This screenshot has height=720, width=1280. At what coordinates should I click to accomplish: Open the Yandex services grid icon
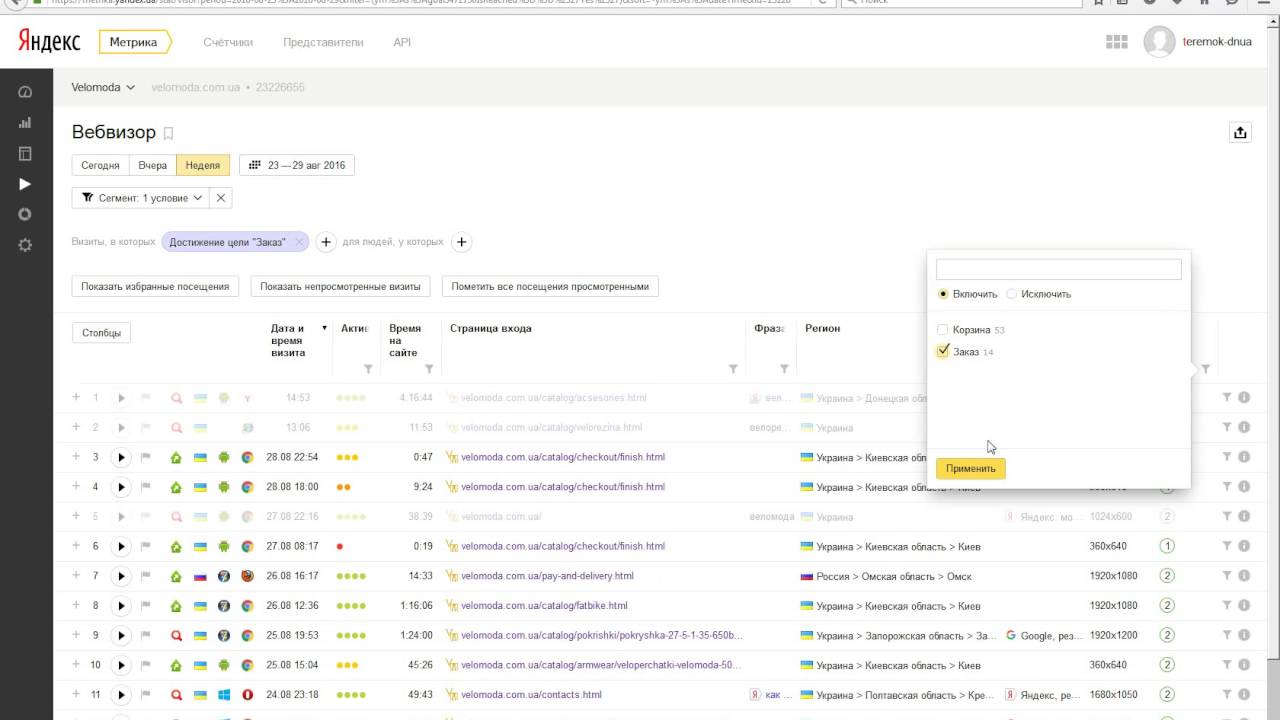click(x=1116, y=42)
